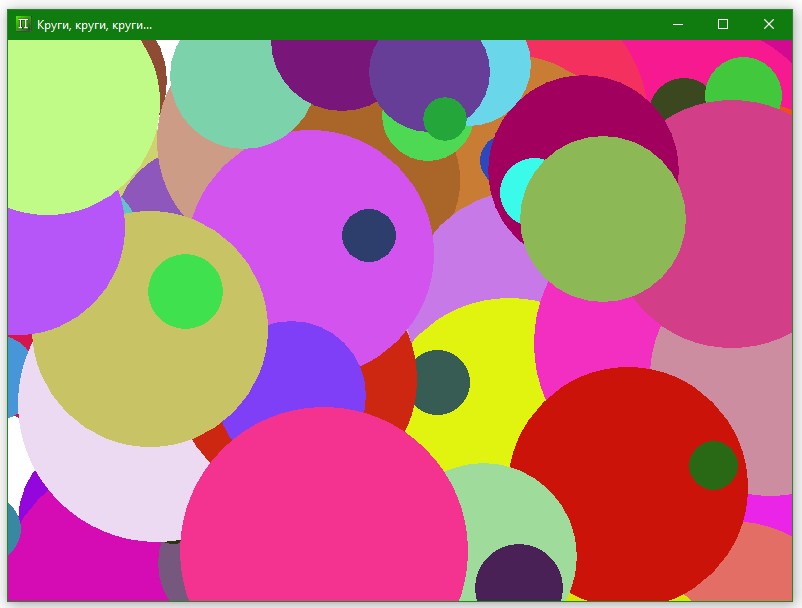Close the Круги, круги, круги window
The height and width of the screenshot is (608, 802).
768,24
